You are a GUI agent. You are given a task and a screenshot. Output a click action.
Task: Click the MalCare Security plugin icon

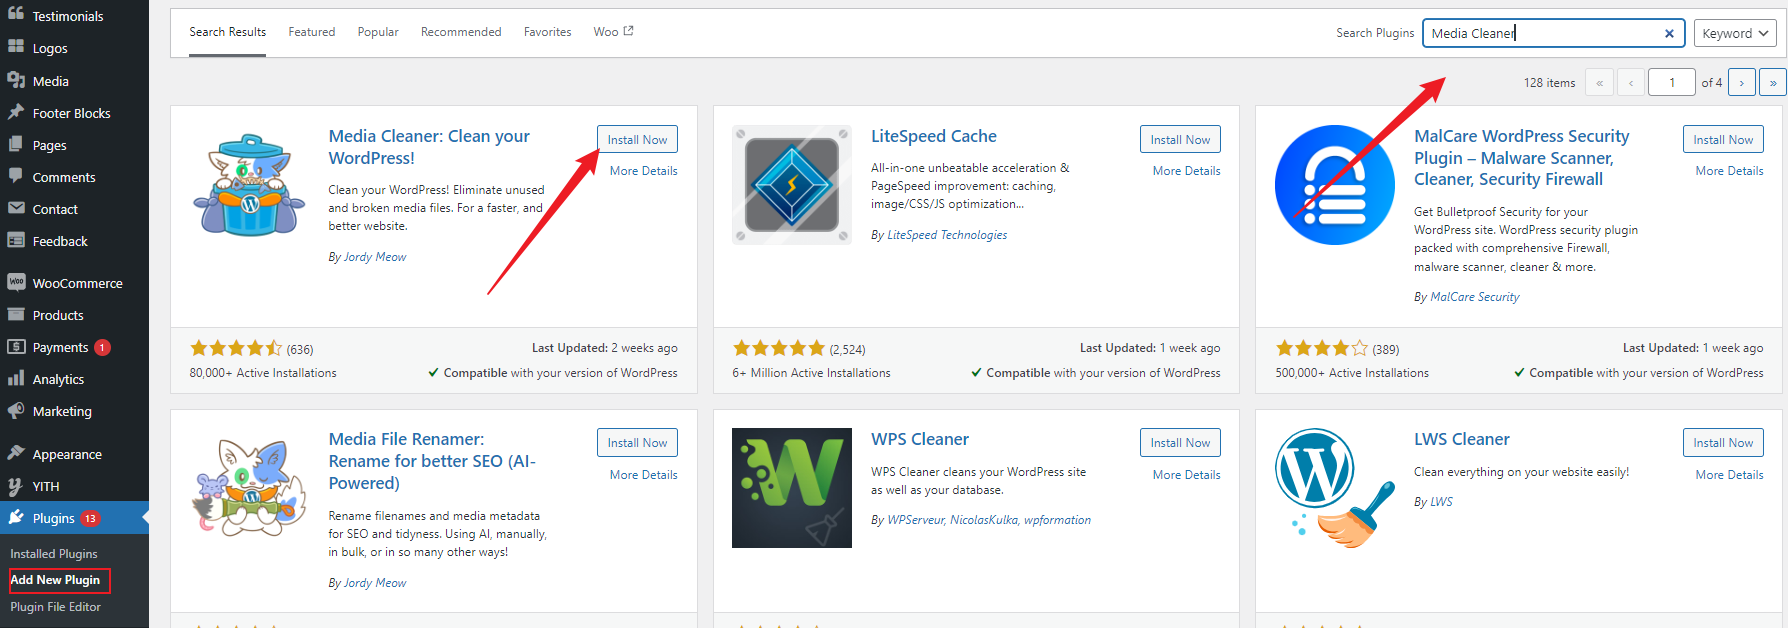(1334, 185)
